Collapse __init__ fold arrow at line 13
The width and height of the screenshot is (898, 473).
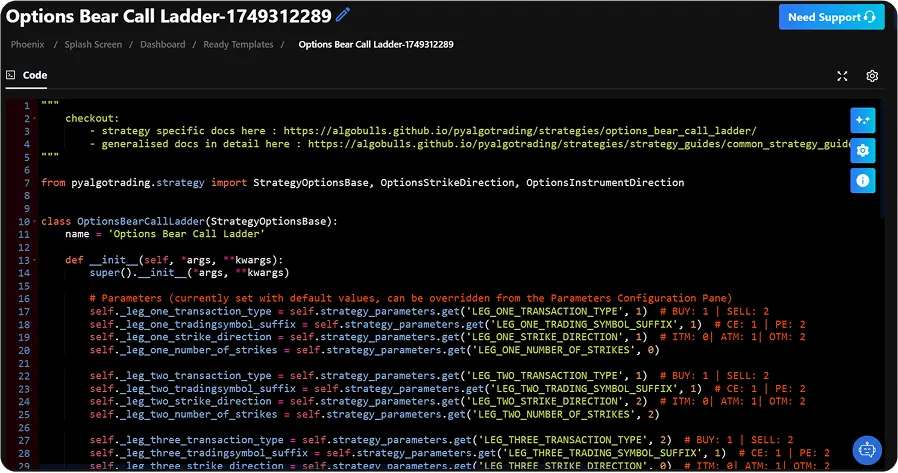click(x=34, y=260)
